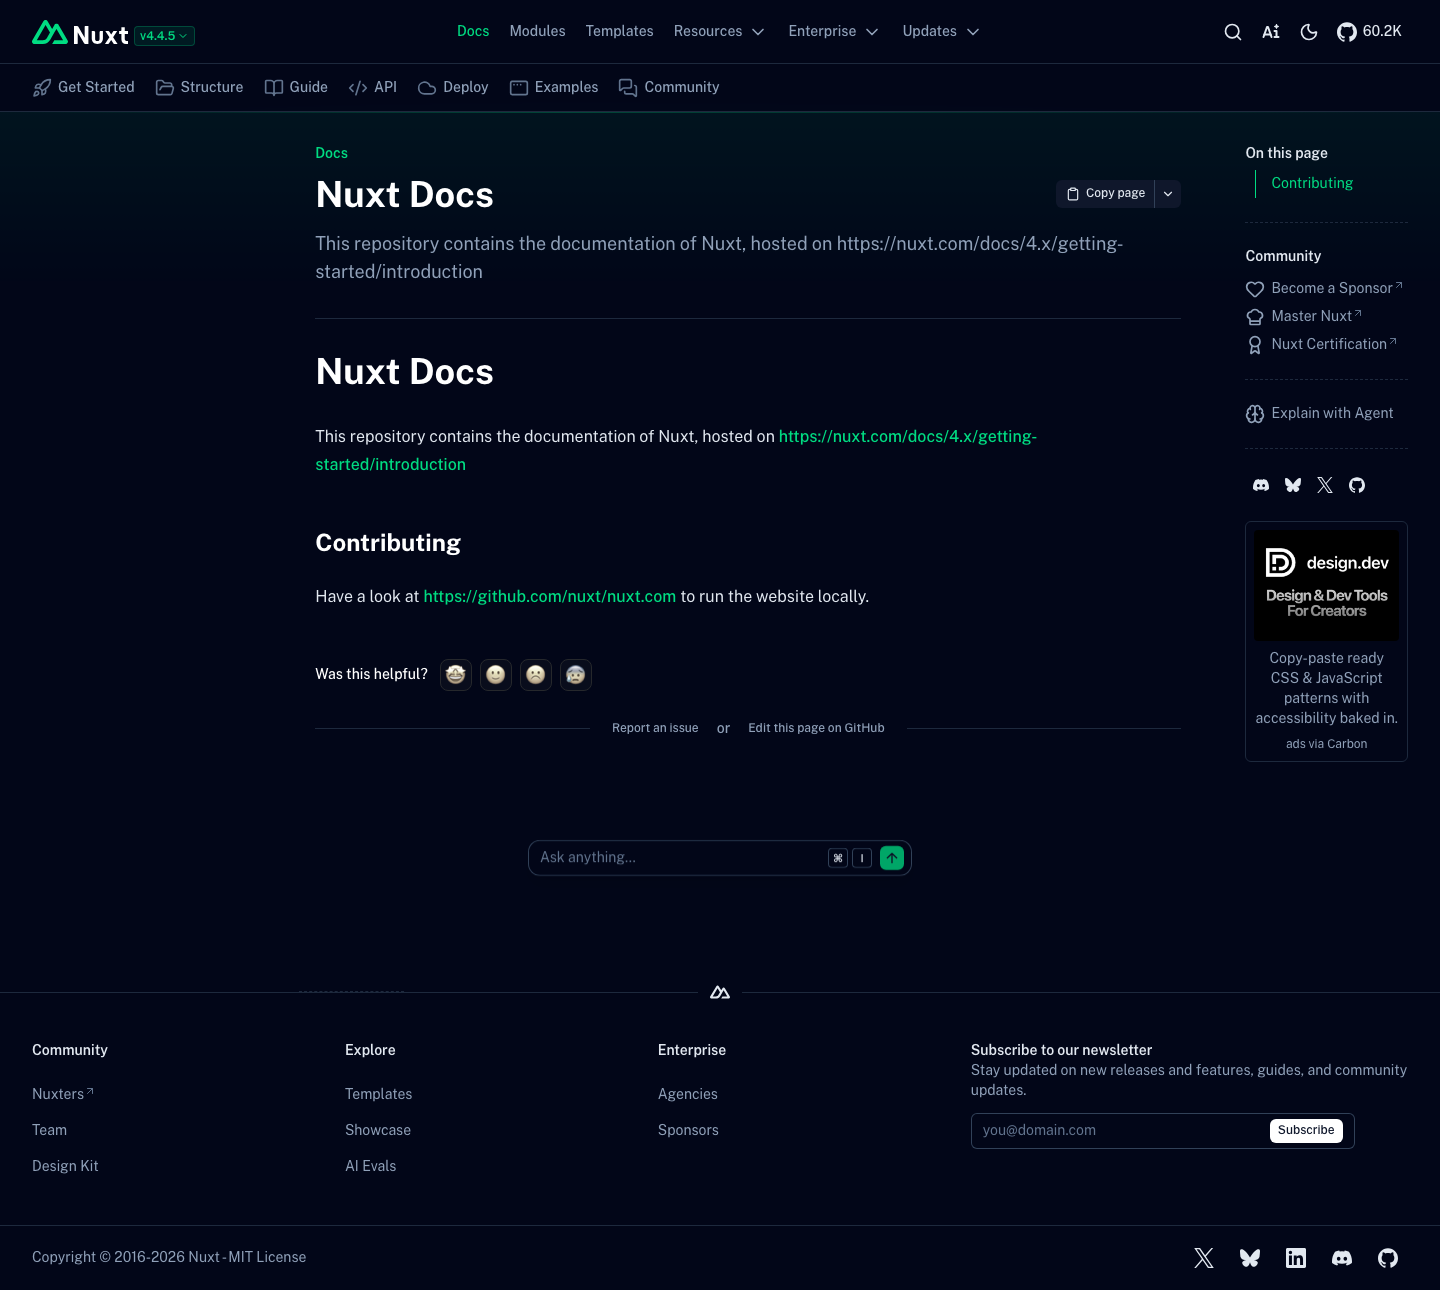
Task: Rate page with star-struck emoji
Action: (456, 675)
